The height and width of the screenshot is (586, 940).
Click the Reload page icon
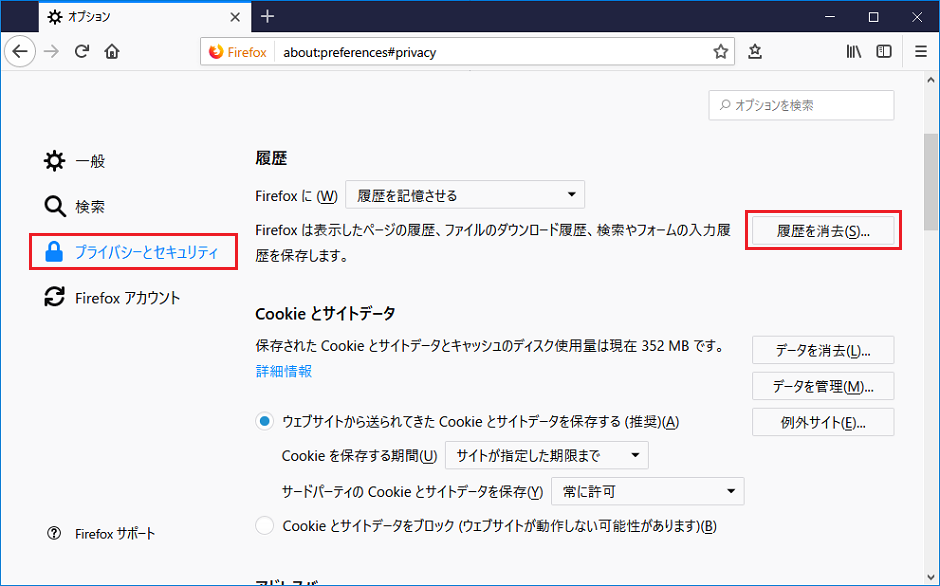pyautogui.click(x=82, y=52)
